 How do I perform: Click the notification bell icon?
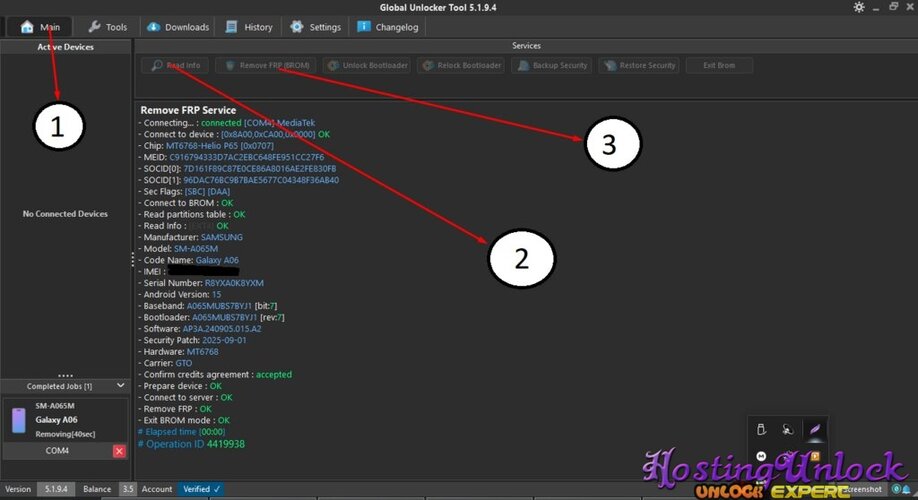pyautogui.click(x=906, y=489)
